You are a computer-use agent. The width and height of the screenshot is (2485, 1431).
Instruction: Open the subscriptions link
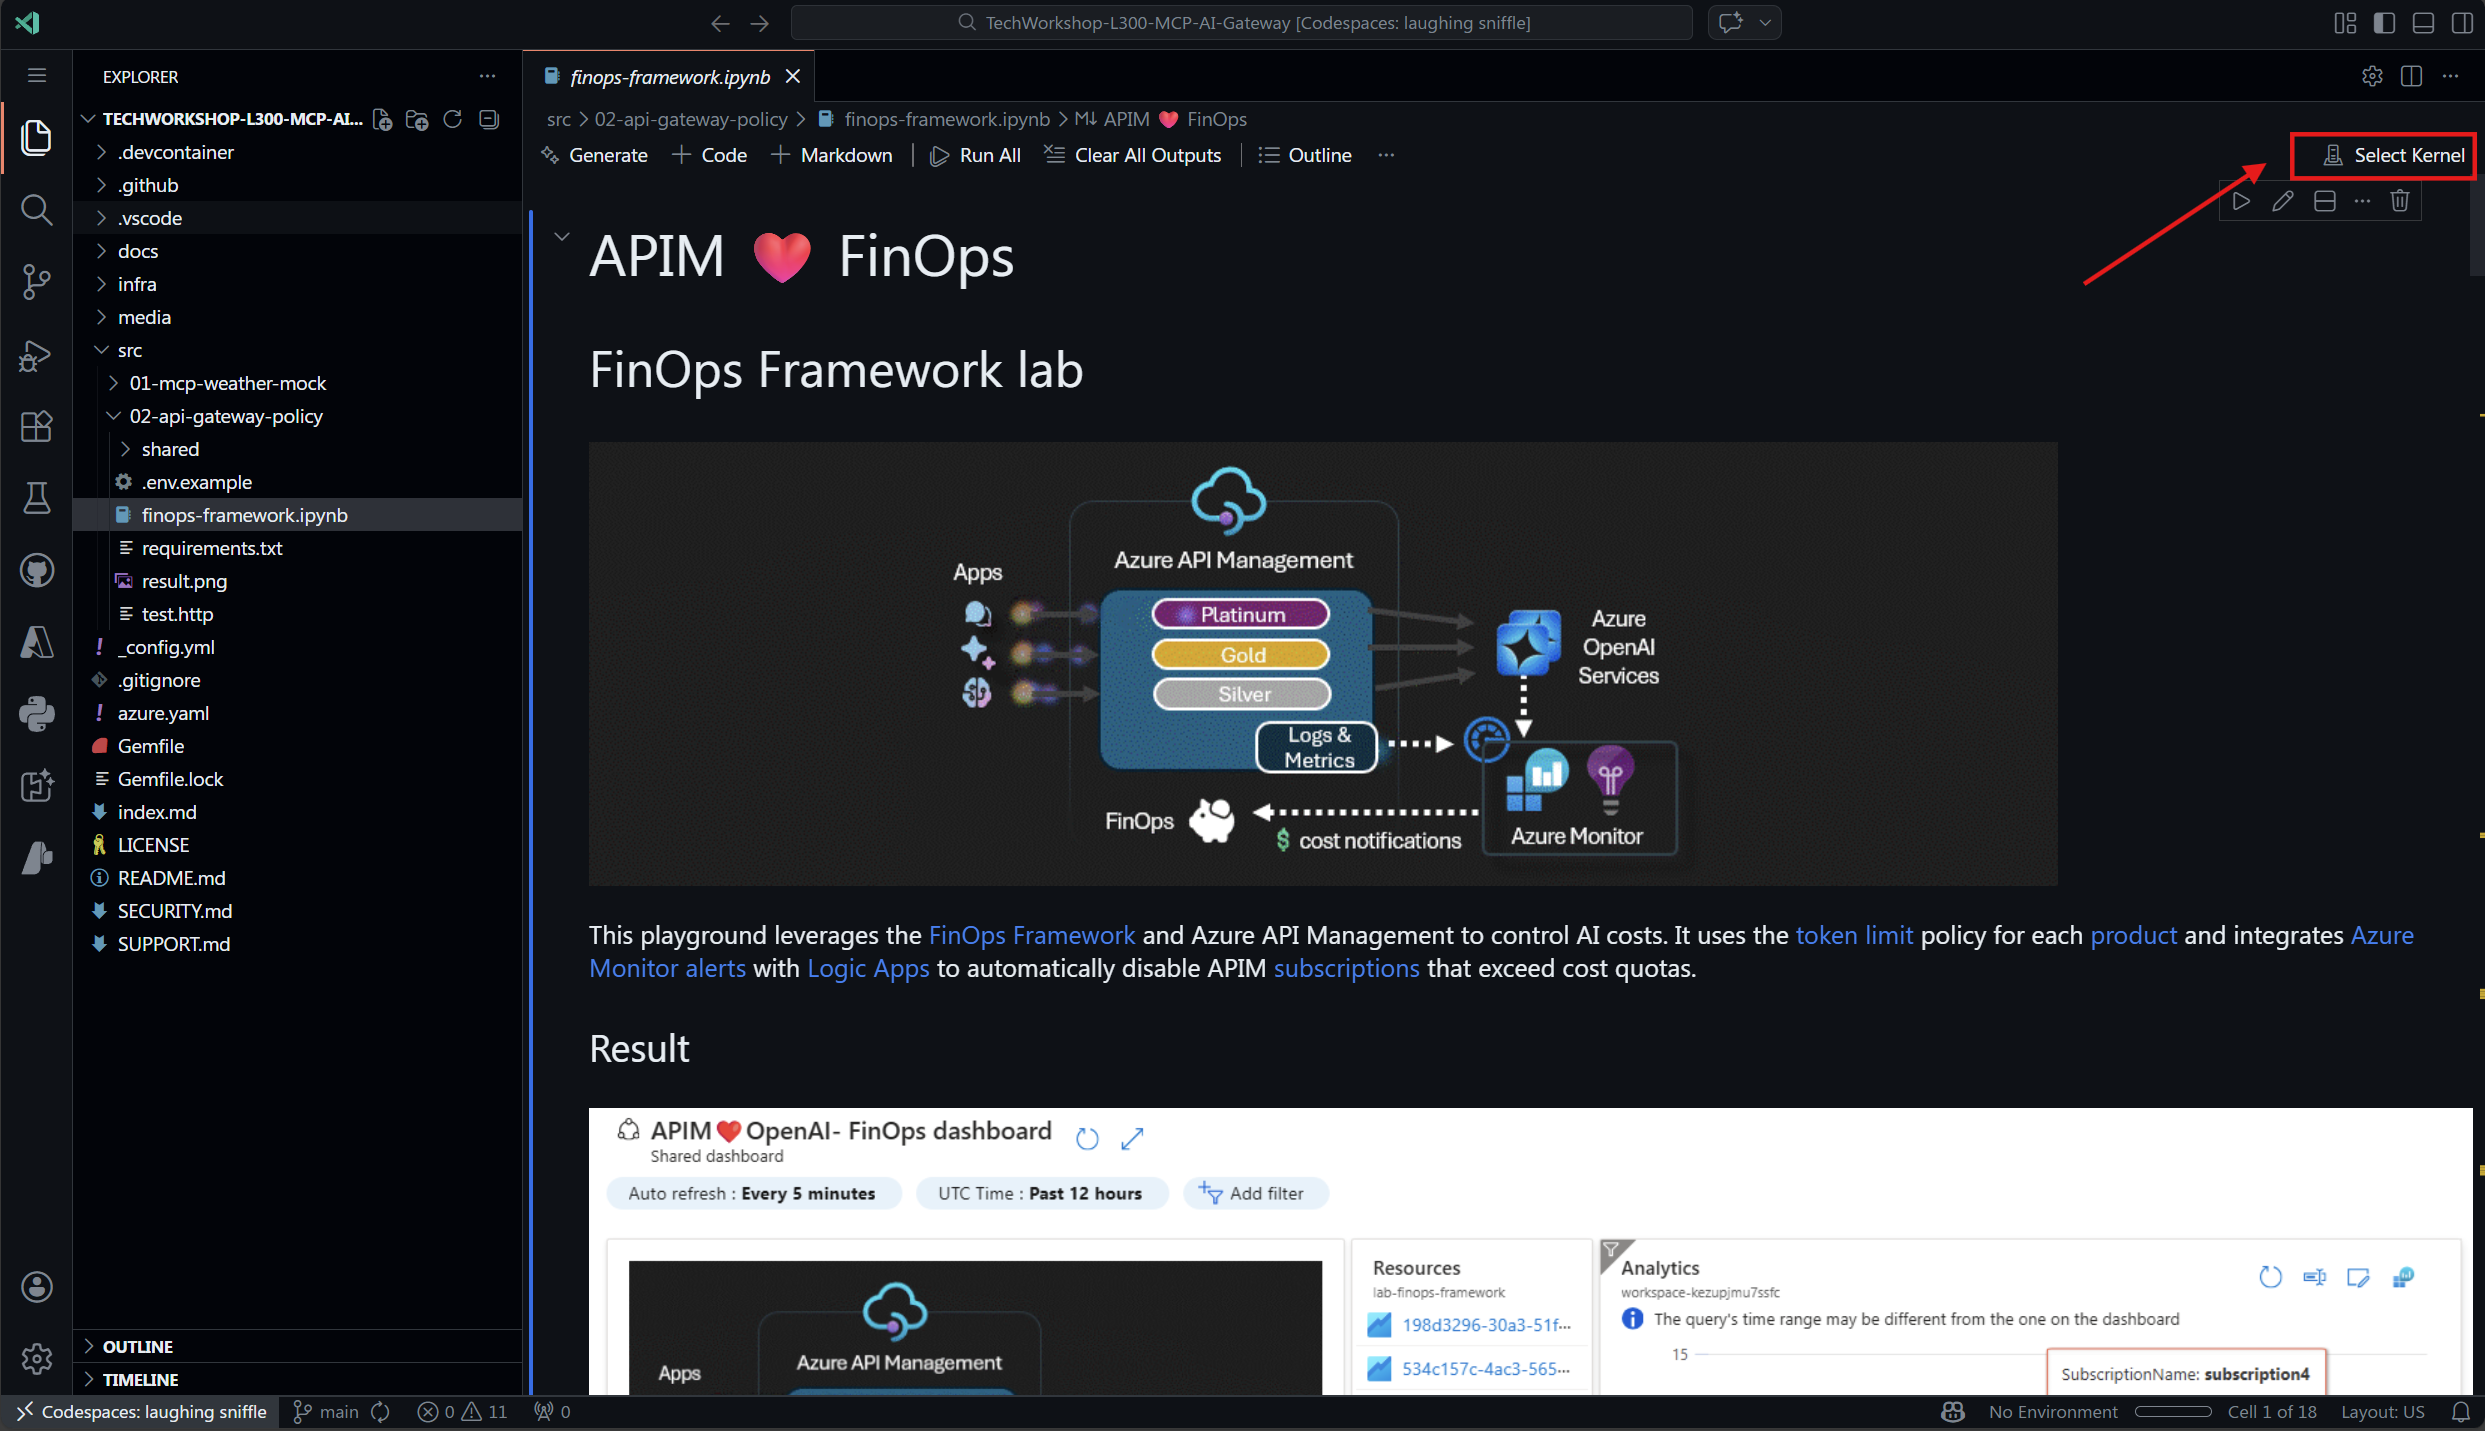tap(1346, 968)
